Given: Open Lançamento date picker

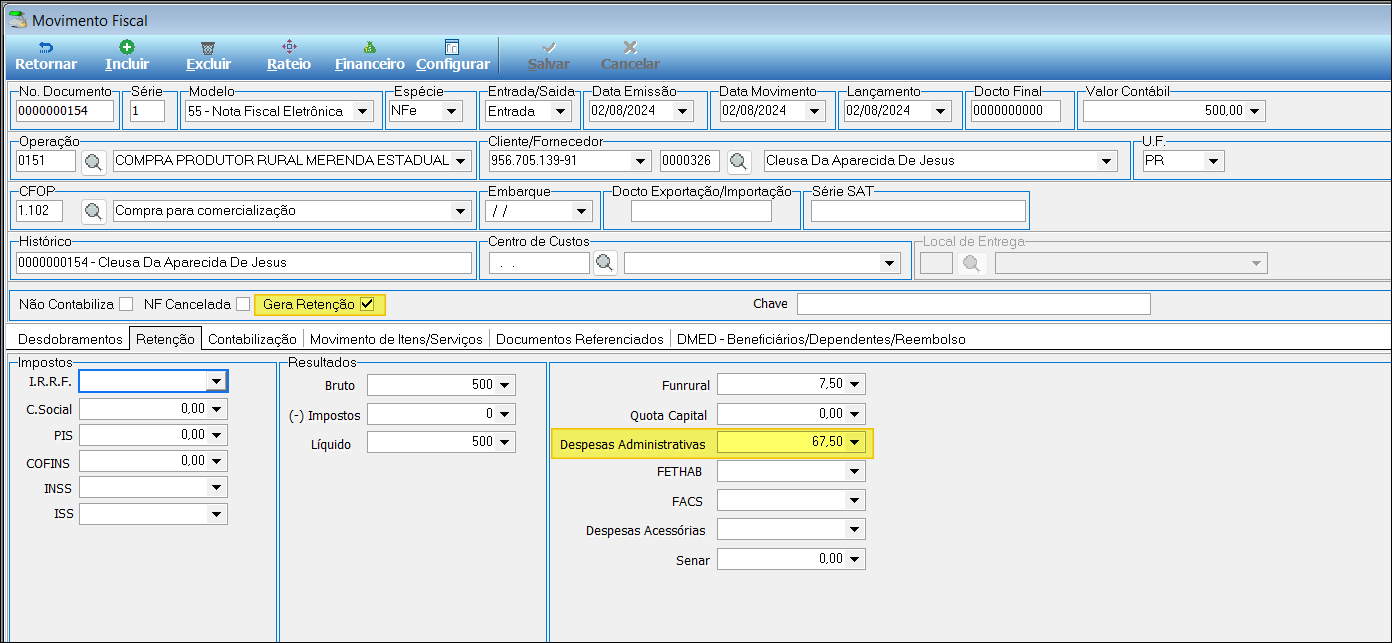Looking at the screenshot, I should 940,111.
